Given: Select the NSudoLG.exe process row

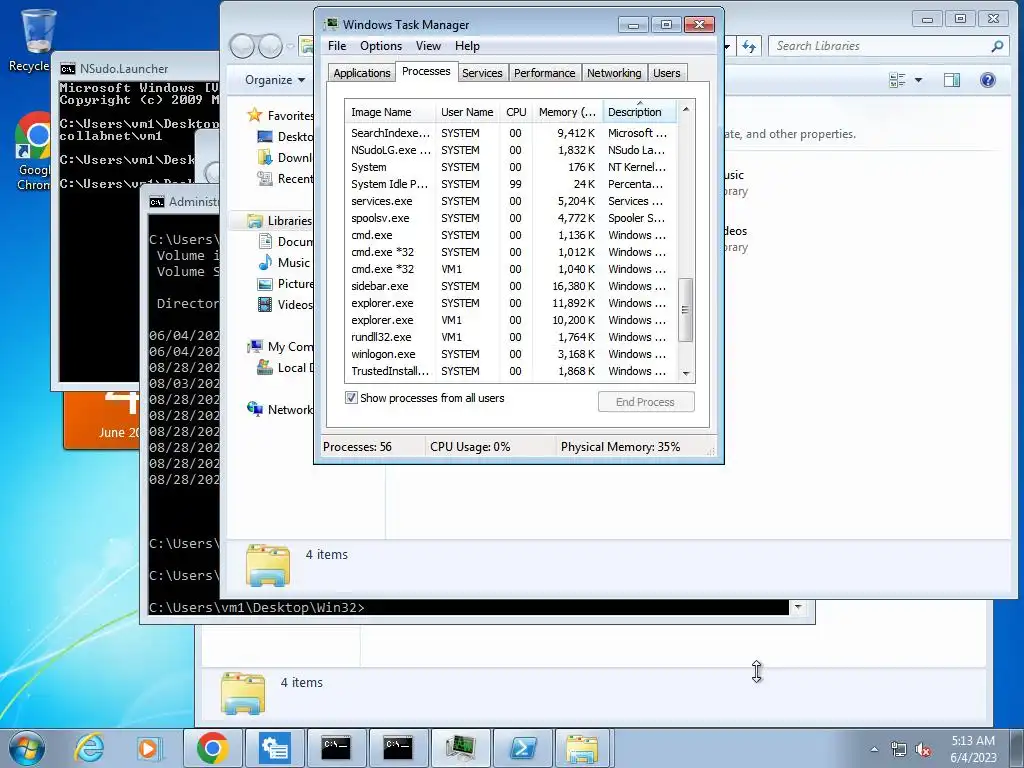Looking at the screenshot, I should (x=511, y=150).
